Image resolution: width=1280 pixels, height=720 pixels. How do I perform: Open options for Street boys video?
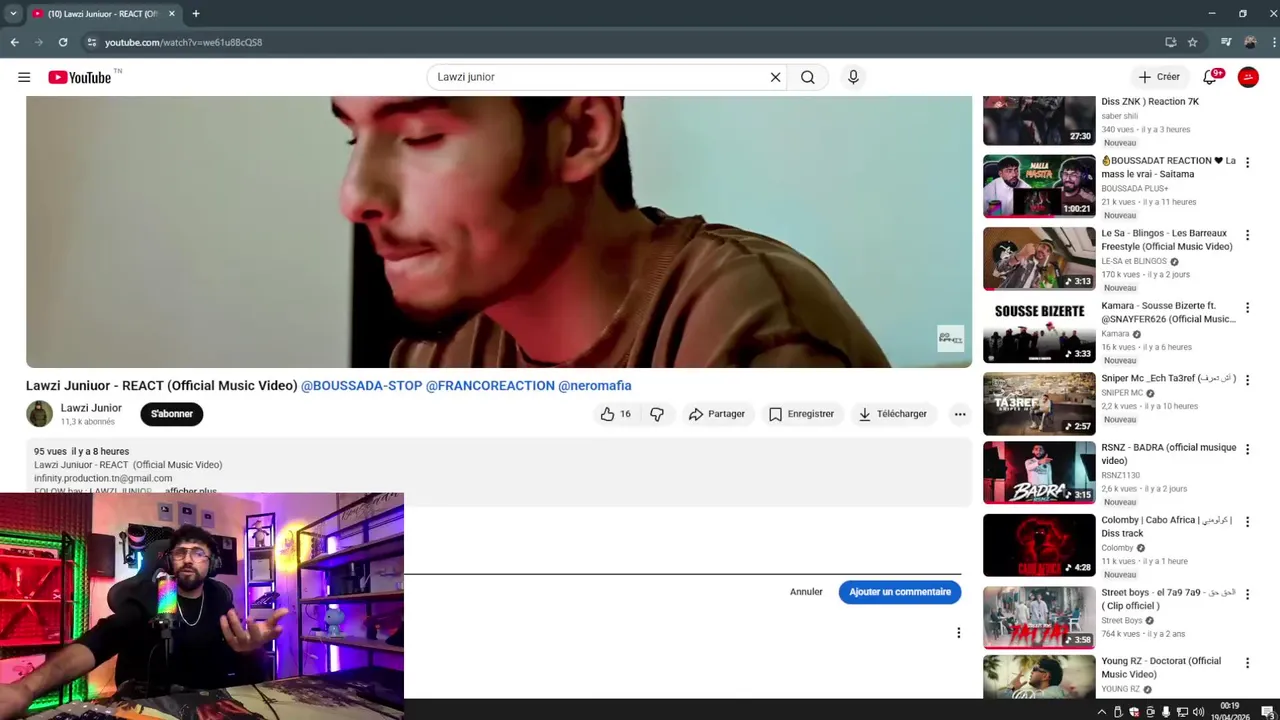(x=1247, y=594)
